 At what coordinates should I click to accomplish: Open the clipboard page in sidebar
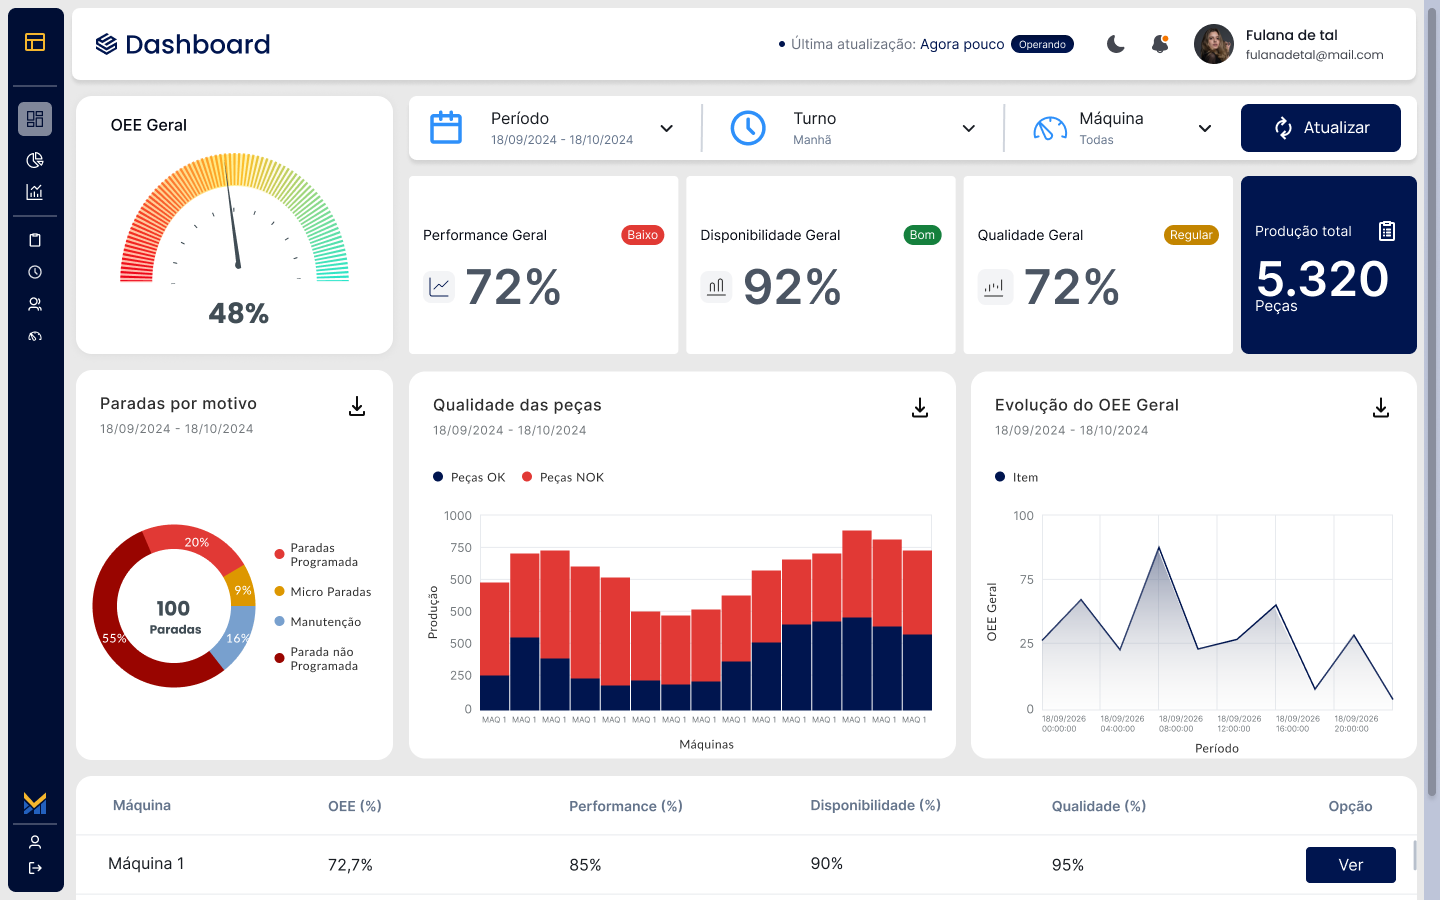click(x=35, y=240)
